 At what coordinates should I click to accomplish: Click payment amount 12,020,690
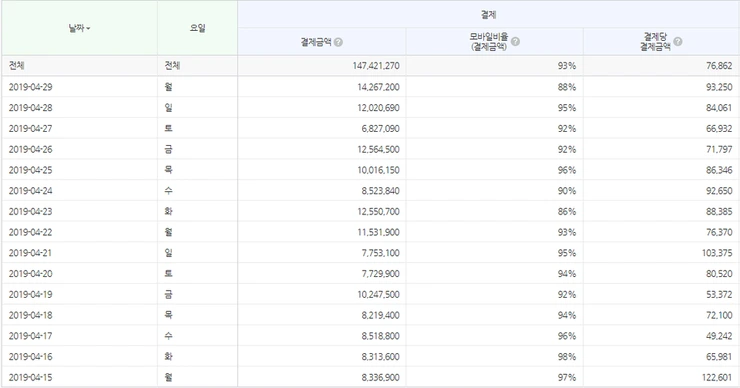[x=378, y=108]
